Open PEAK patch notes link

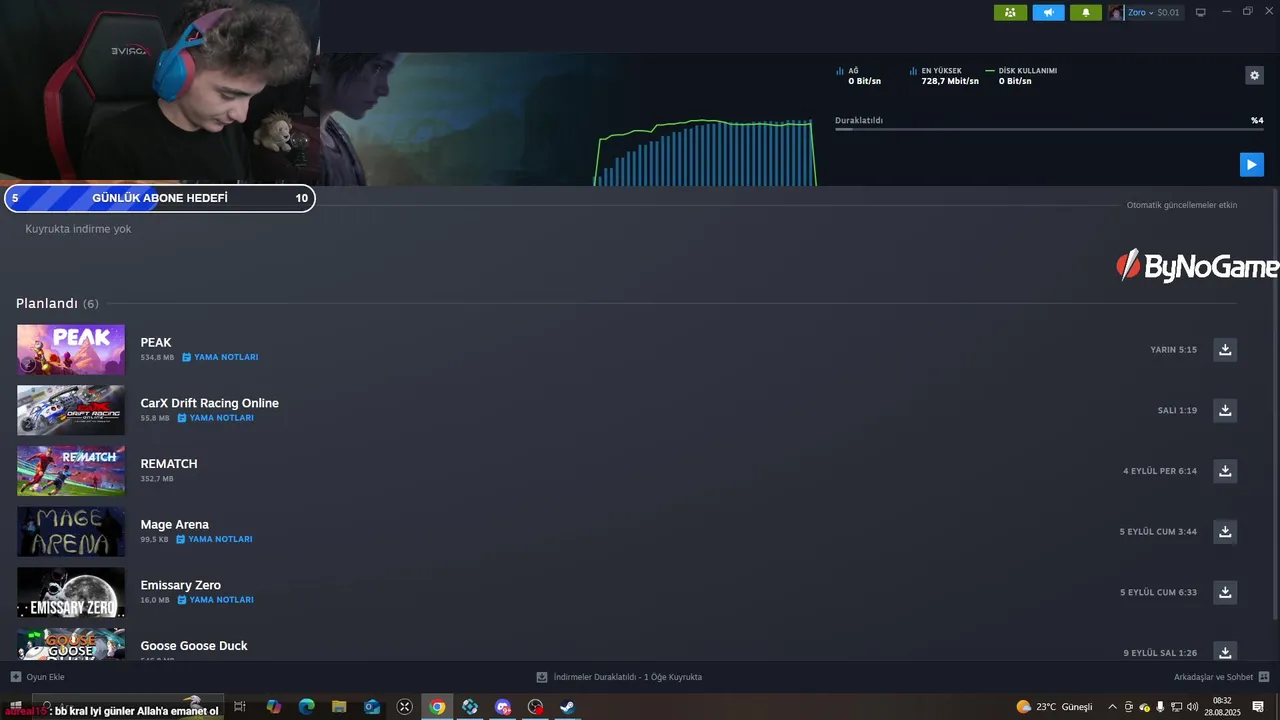tap(220, 357)
